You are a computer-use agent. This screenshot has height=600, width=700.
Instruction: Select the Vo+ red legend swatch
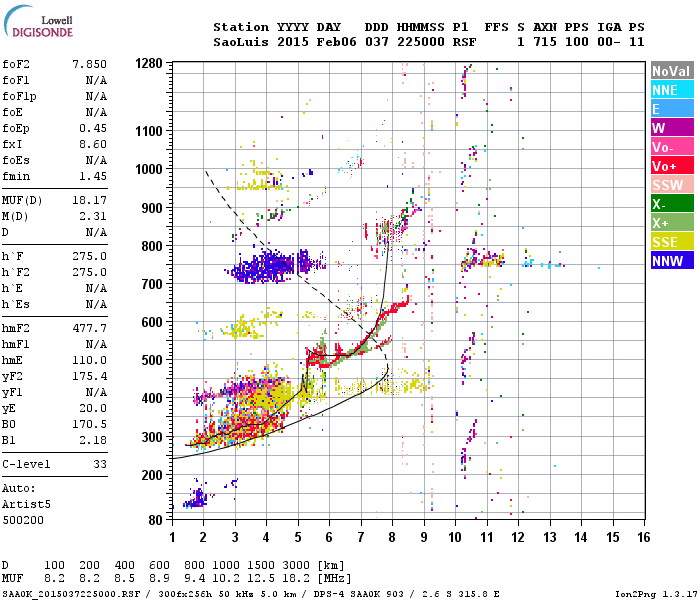[672, 166]
